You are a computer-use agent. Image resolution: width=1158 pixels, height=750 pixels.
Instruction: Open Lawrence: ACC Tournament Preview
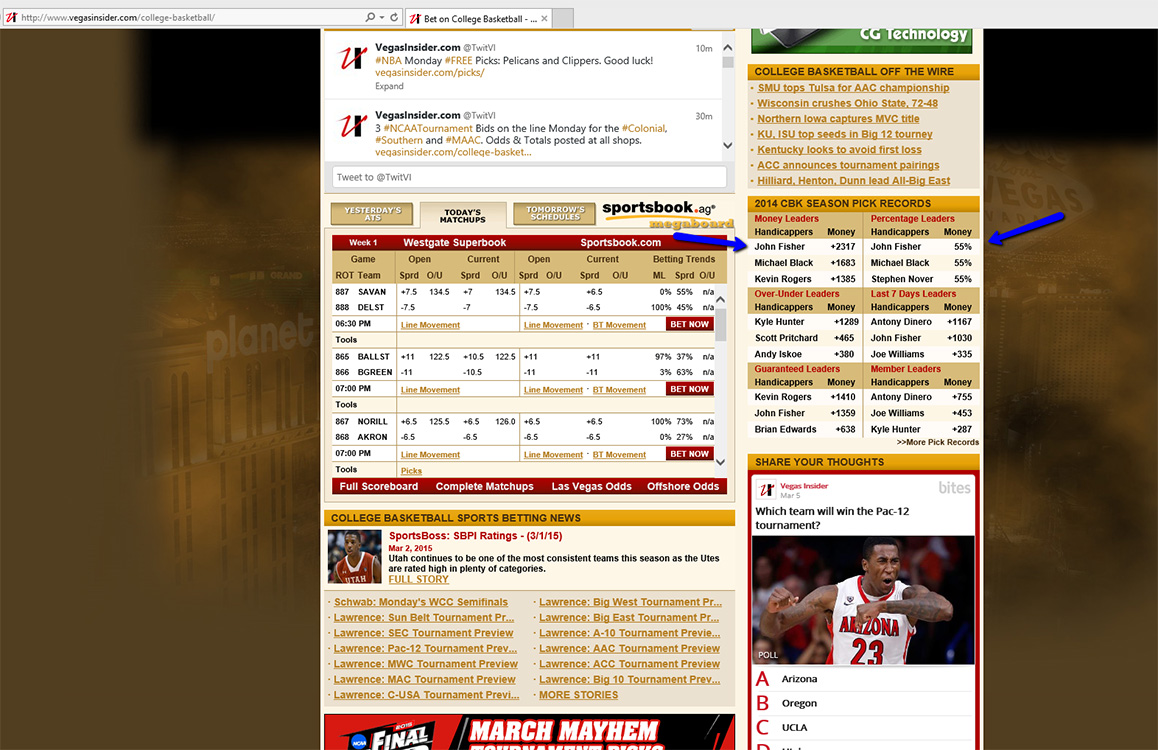[629, 664]
